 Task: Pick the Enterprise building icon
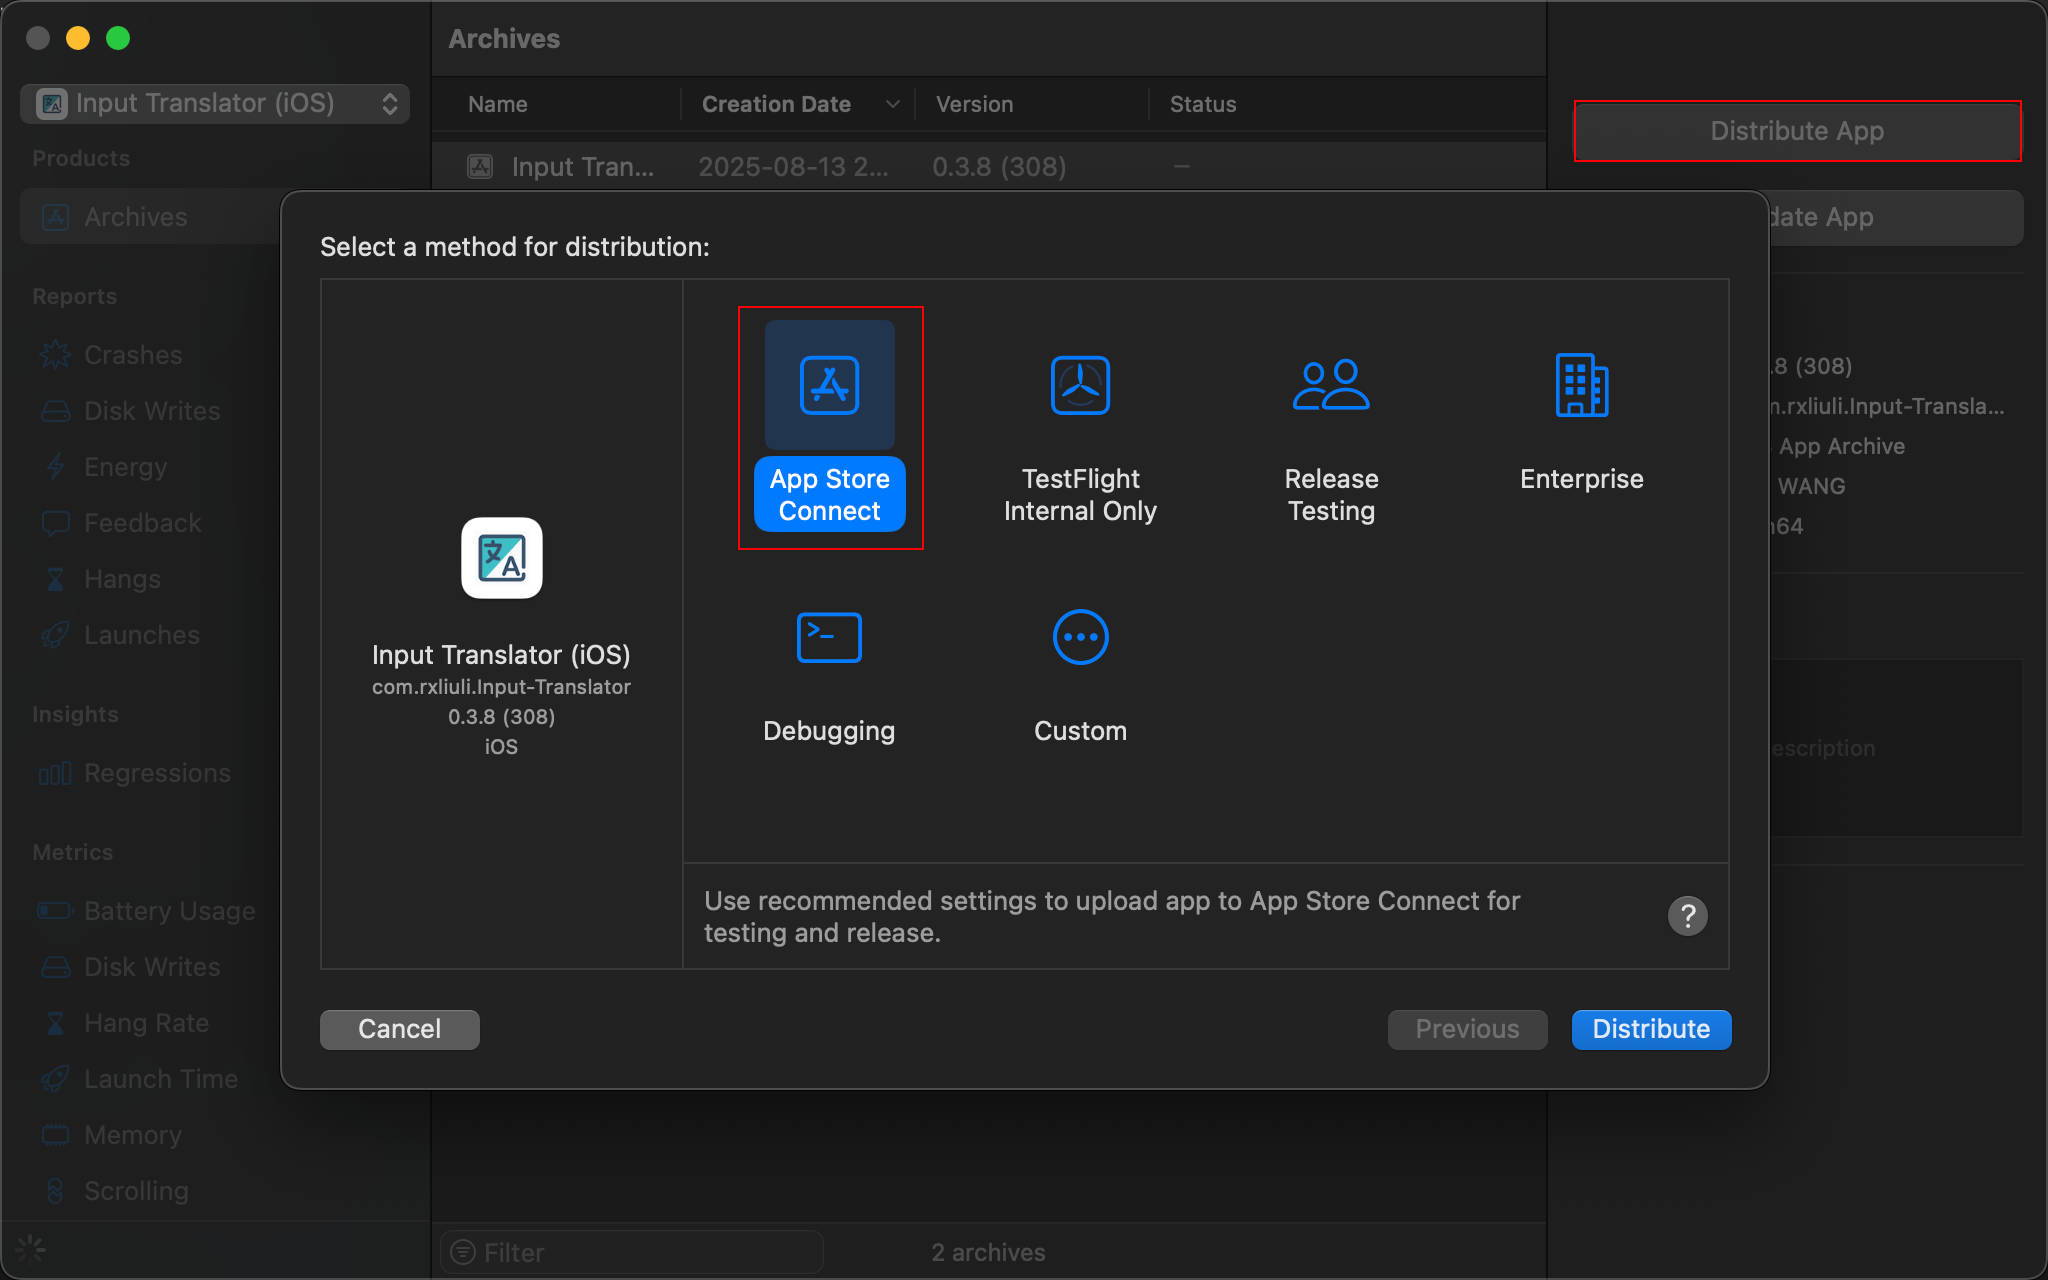point(1582,385)
